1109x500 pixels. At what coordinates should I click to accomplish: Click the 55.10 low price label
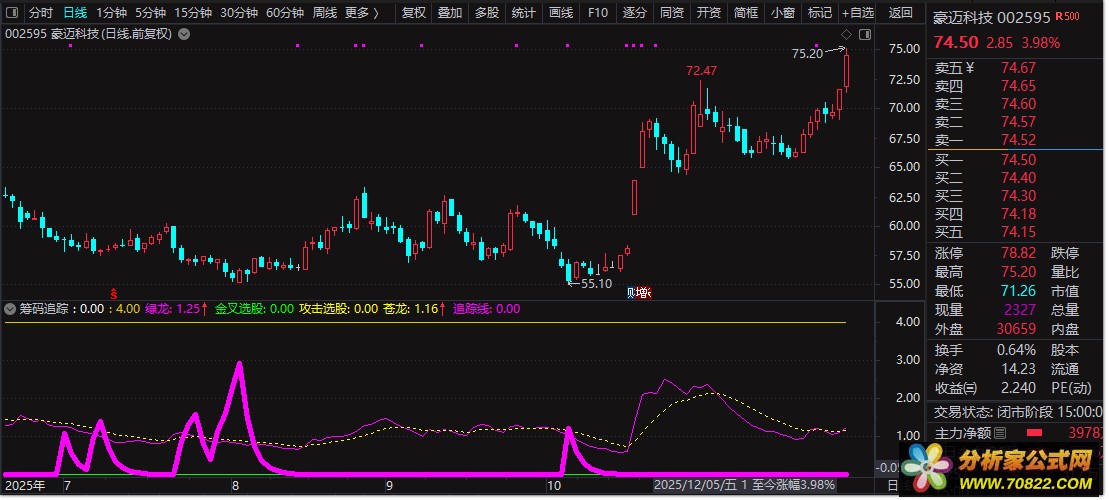click(x=596, y=284)
